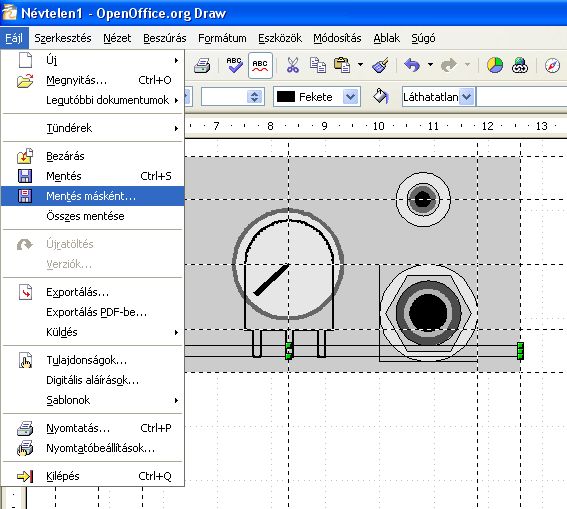Open the Nézet menu
The height and width of the screenshot is (509, 567).
[x=117, y=38]
